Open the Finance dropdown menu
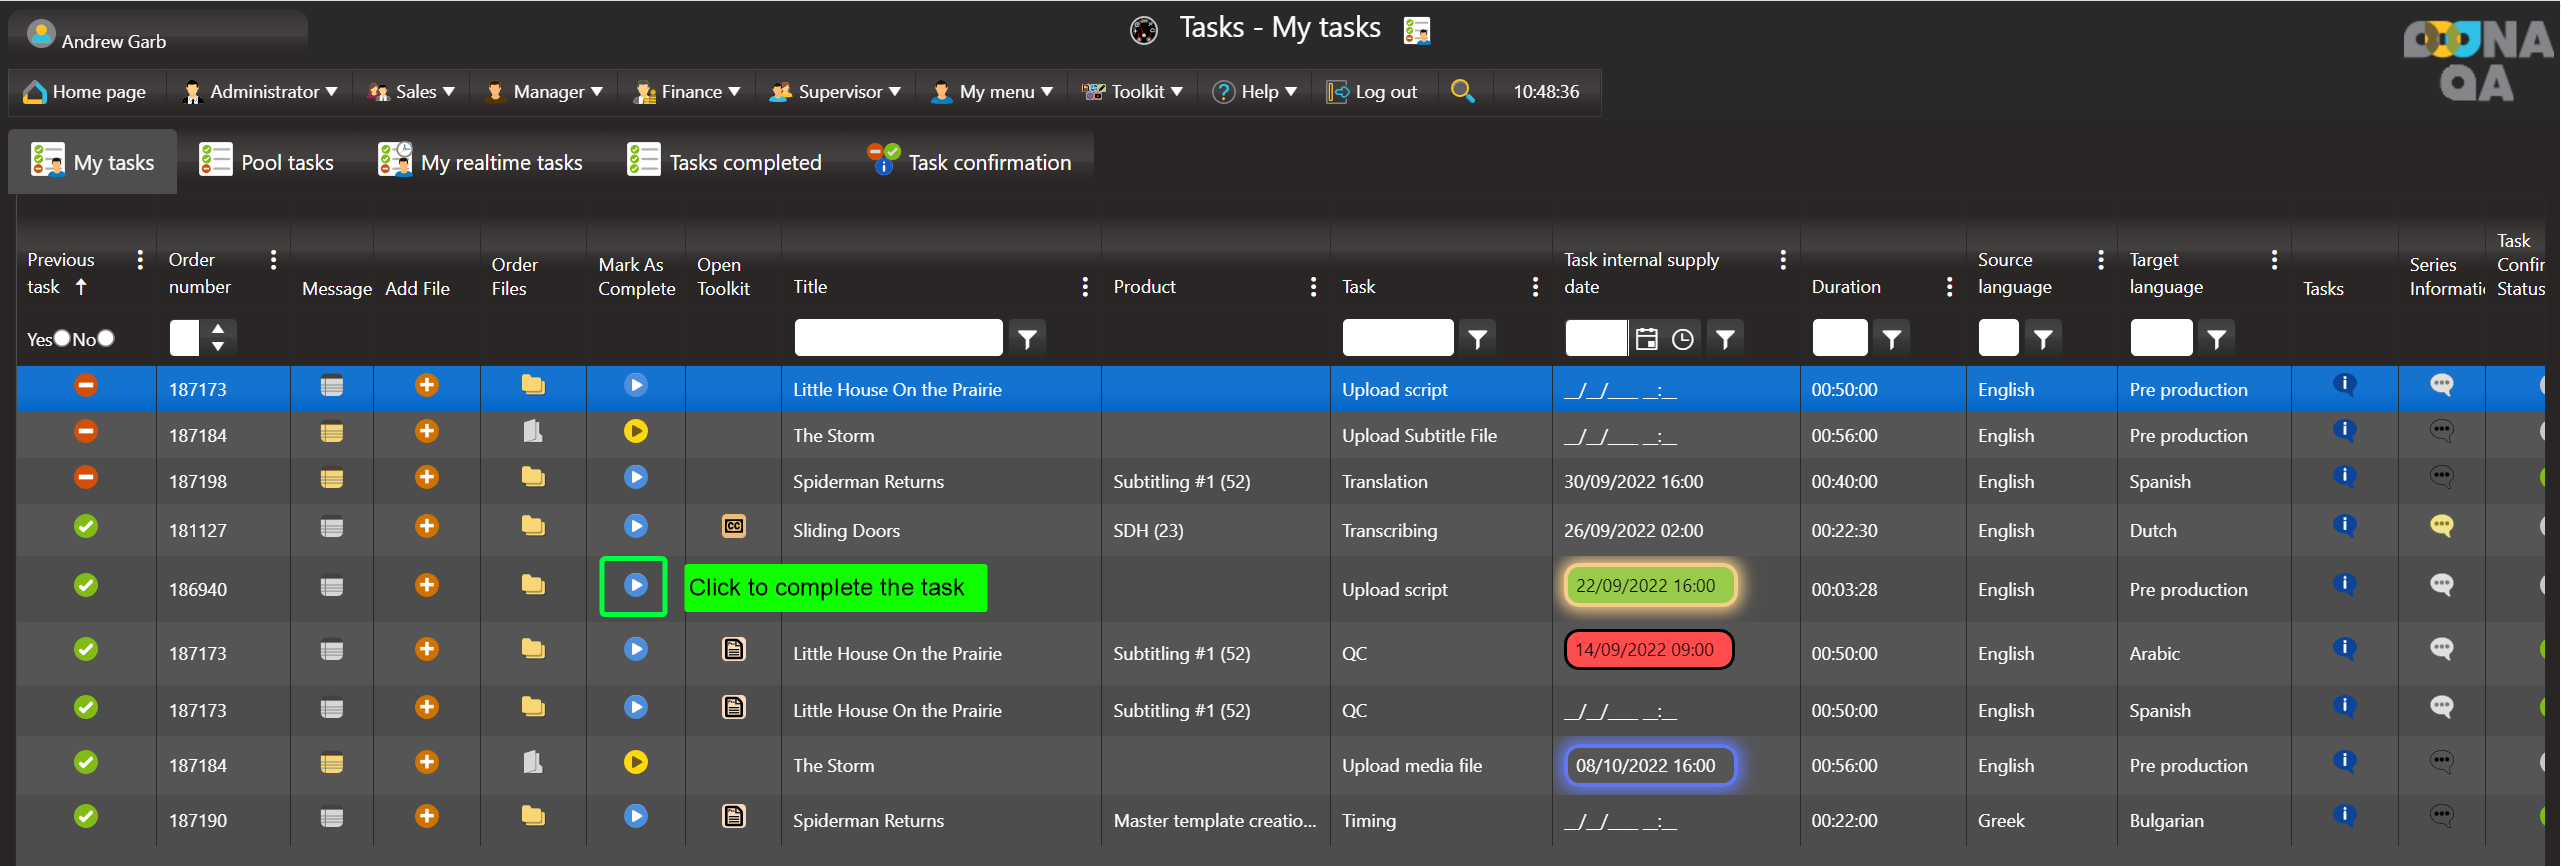 coord(688,92)
